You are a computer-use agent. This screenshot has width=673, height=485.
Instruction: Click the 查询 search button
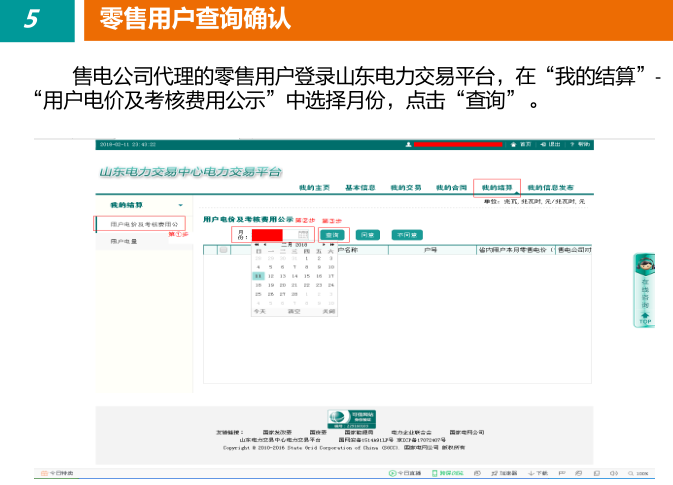pyautogui.click(x=331, y=235)
